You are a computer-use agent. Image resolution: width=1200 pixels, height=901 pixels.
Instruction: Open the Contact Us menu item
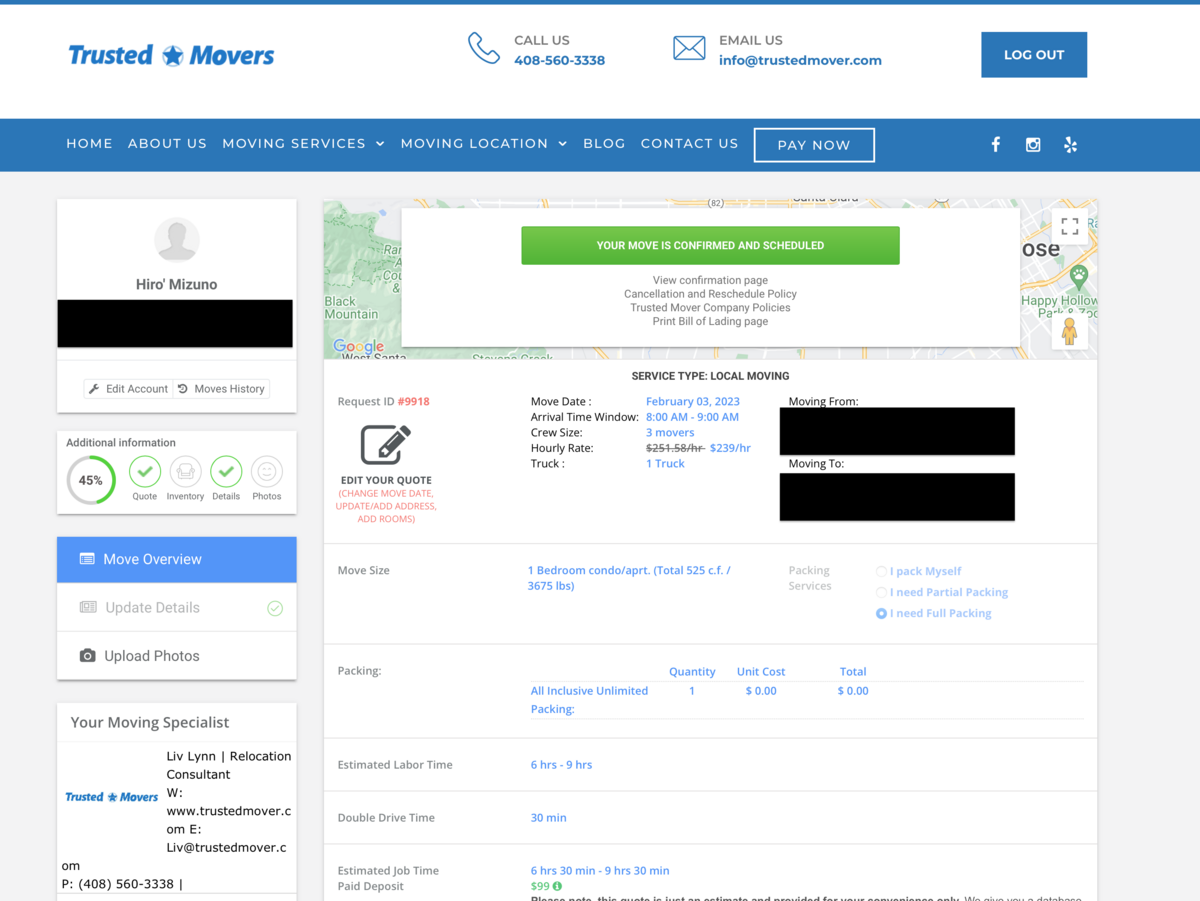689,144
